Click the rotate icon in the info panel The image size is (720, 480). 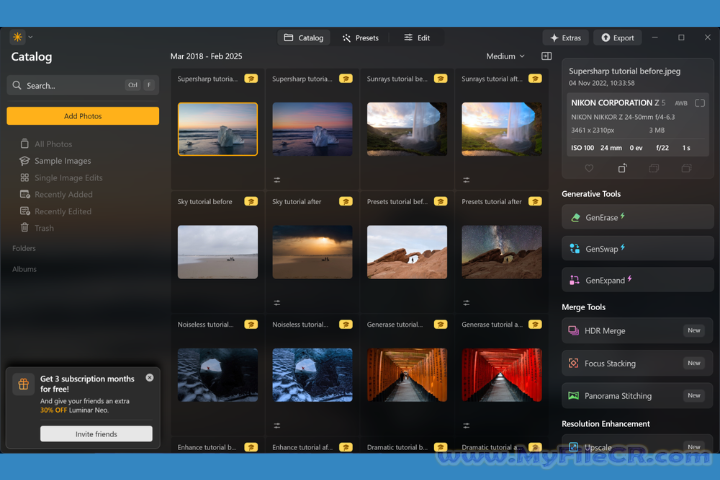tap(622, 169)
